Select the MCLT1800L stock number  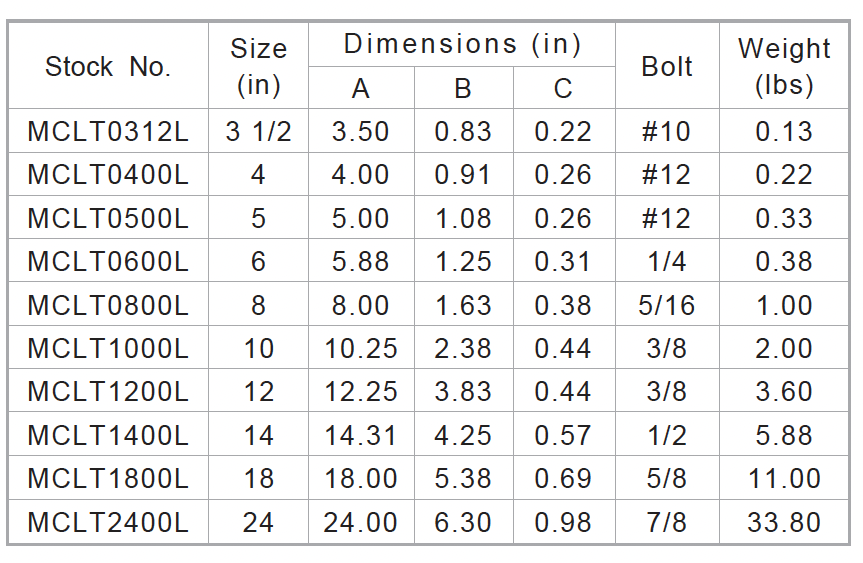click(x=108, y=478)
